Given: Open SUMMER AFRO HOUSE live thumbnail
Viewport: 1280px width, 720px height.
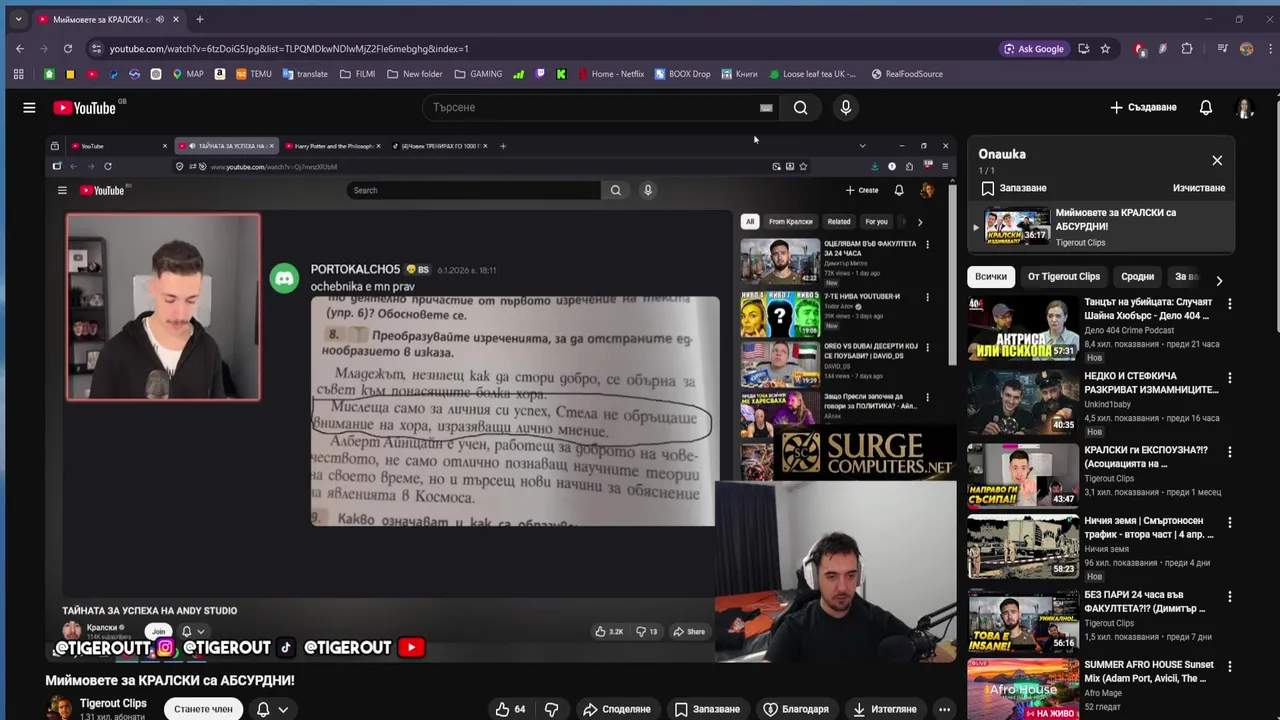Looking at the screenshot, I should click(1022, 689).
